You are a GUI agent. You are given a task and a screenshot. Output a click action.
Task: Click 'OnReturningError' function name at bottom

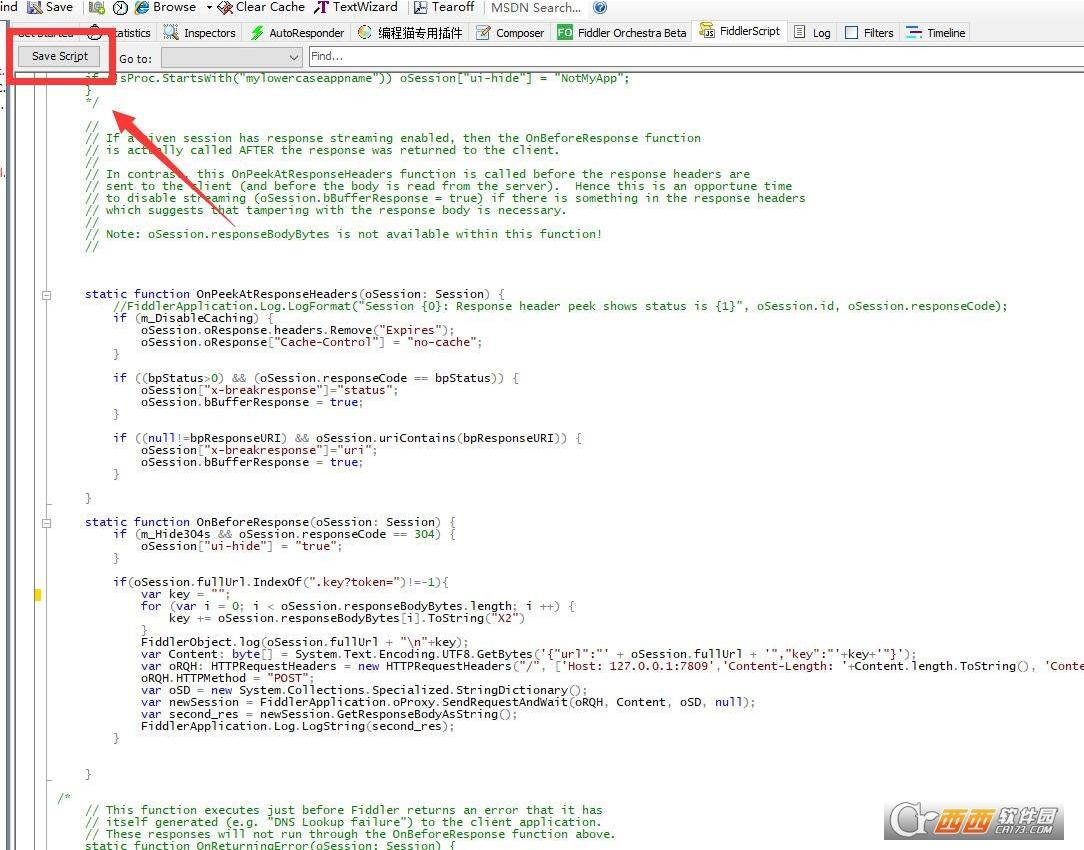(x=252, y=844)
